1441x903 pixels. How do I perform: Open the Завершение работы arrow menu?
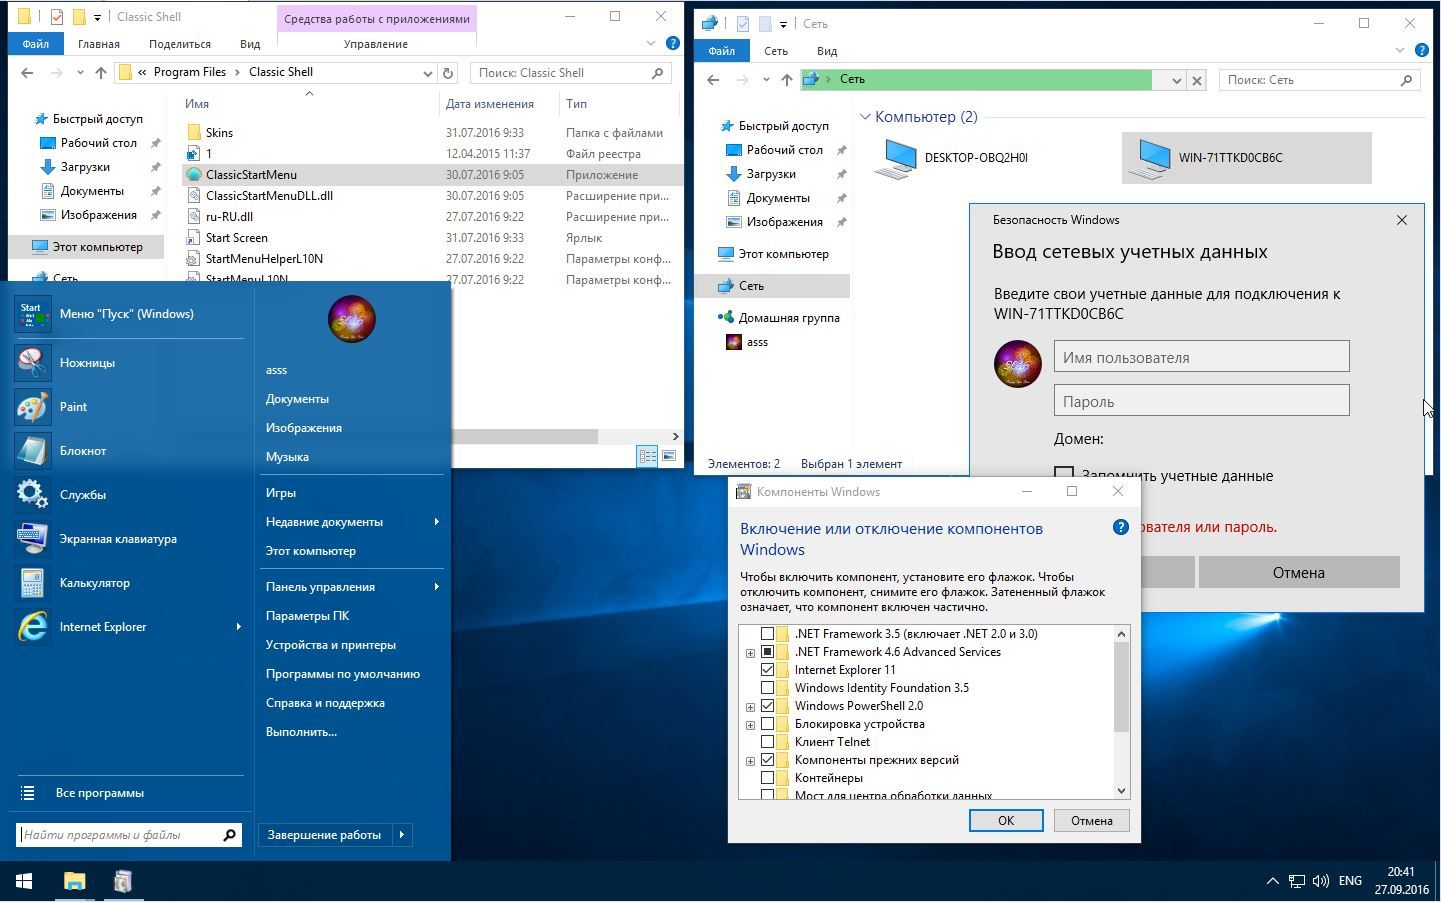coord(402,835)
